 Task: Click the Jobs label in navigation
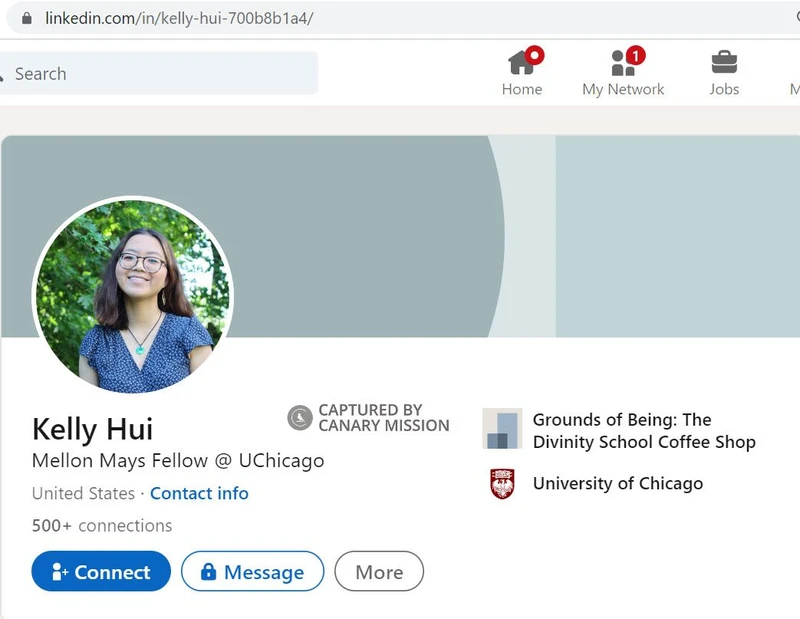pos(724,89)
